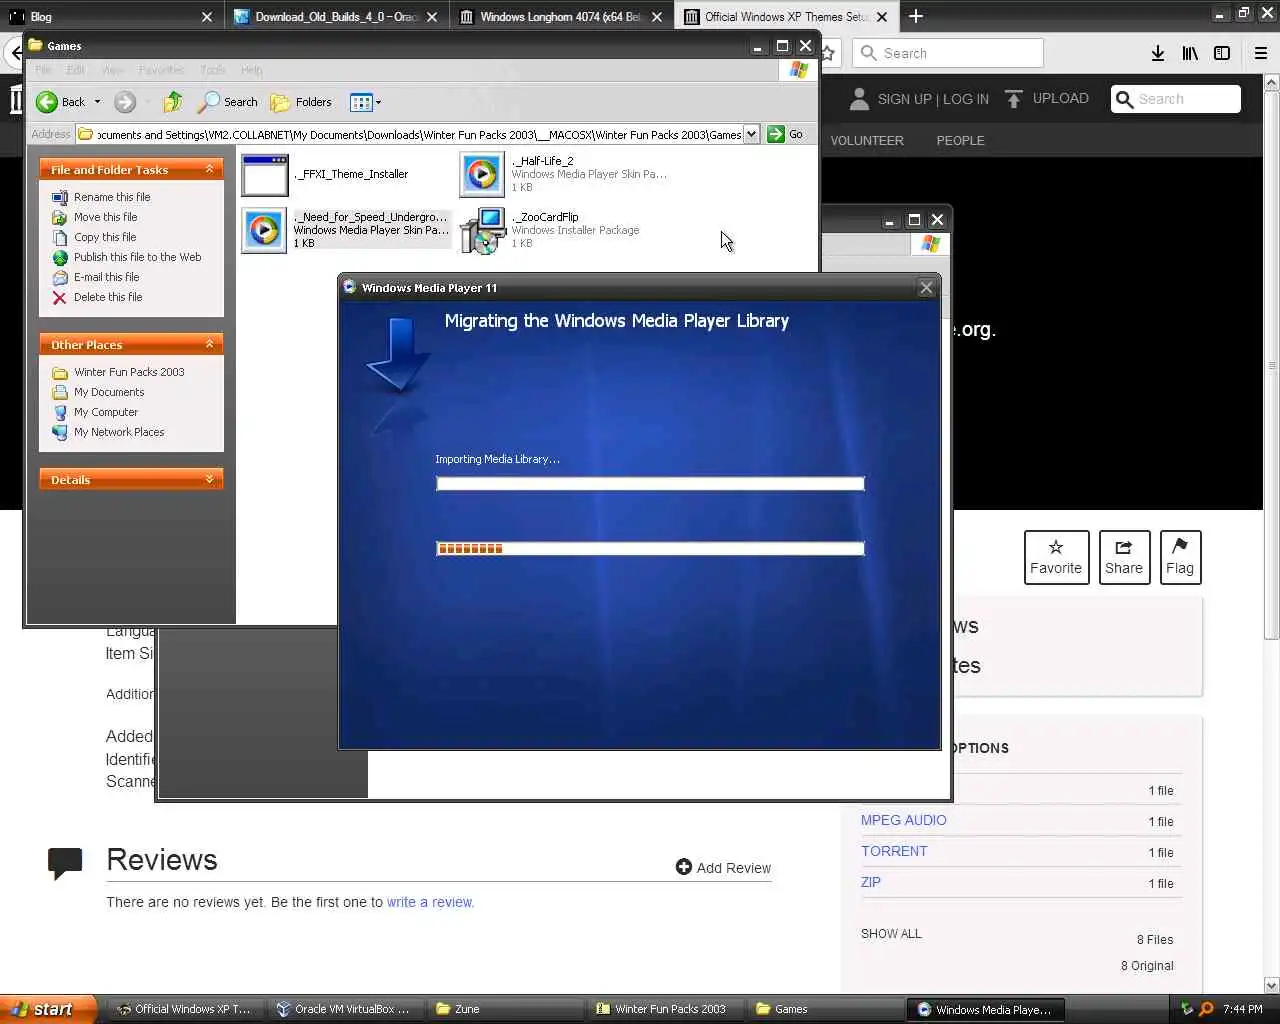Click the archive.org site Search field
Screen dimensions: 1280x1024
point(1176,99)
